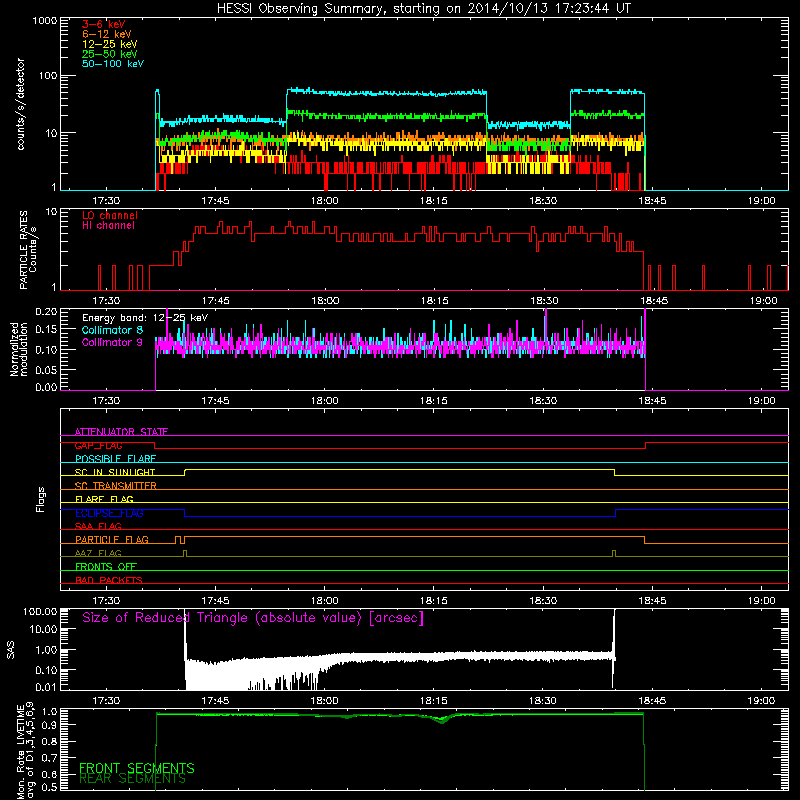This screenshot has width=800, height=800.
Task: Click the SAS vertical axis label
Action: pos(11,651)
